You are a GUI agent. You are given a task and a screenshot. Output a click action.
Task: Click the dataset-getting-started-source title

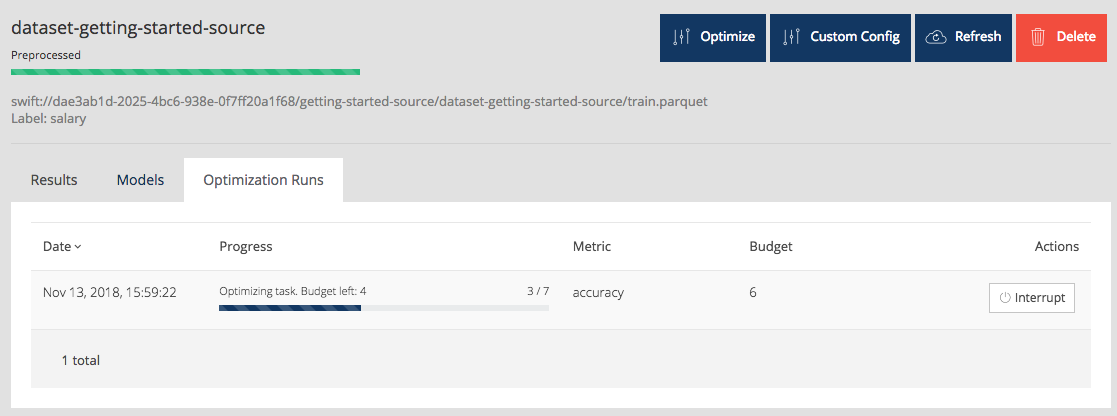[138, 28]
